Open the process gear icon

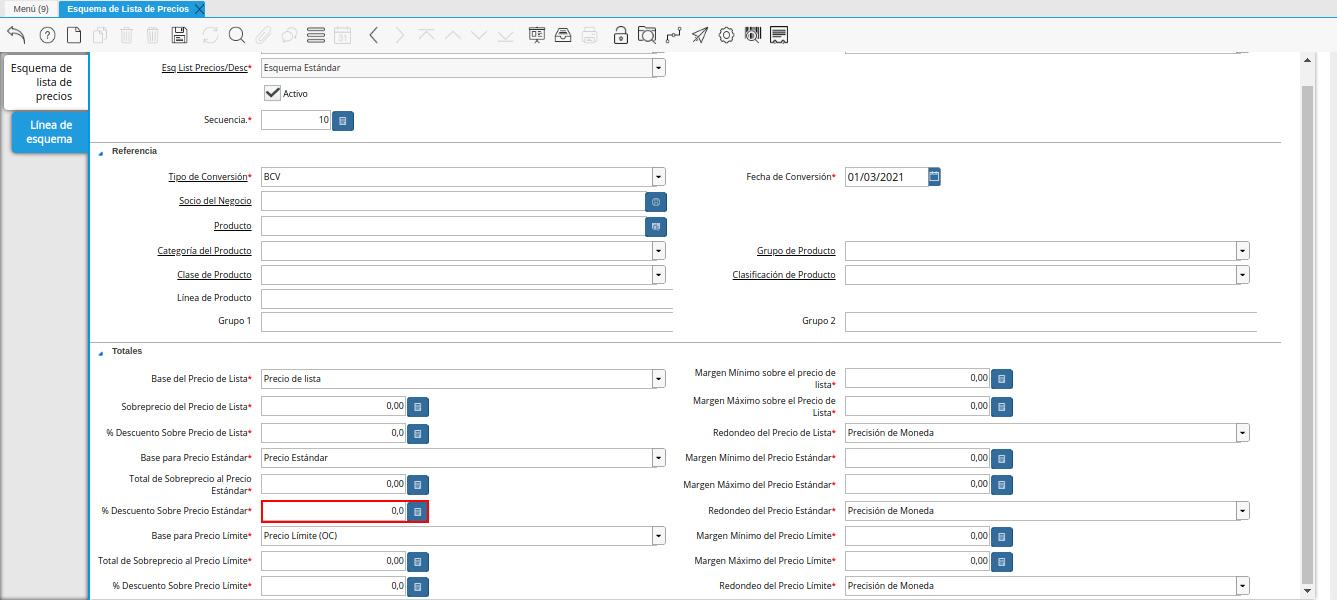(x=727, y=35)
